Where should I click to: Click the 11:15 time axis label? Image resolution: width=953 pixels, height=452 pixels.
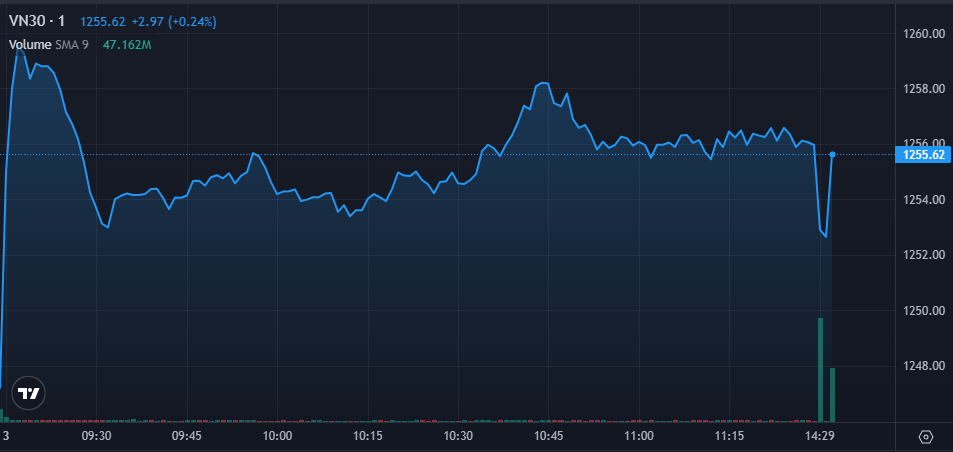729,436
